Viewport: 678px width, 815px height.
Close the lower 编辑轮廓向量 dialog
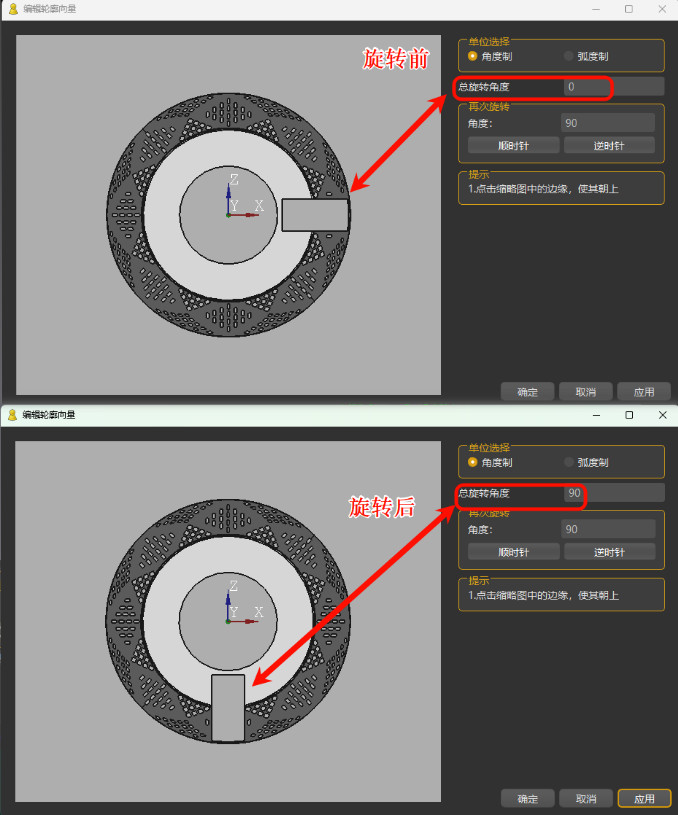[662, 414]
